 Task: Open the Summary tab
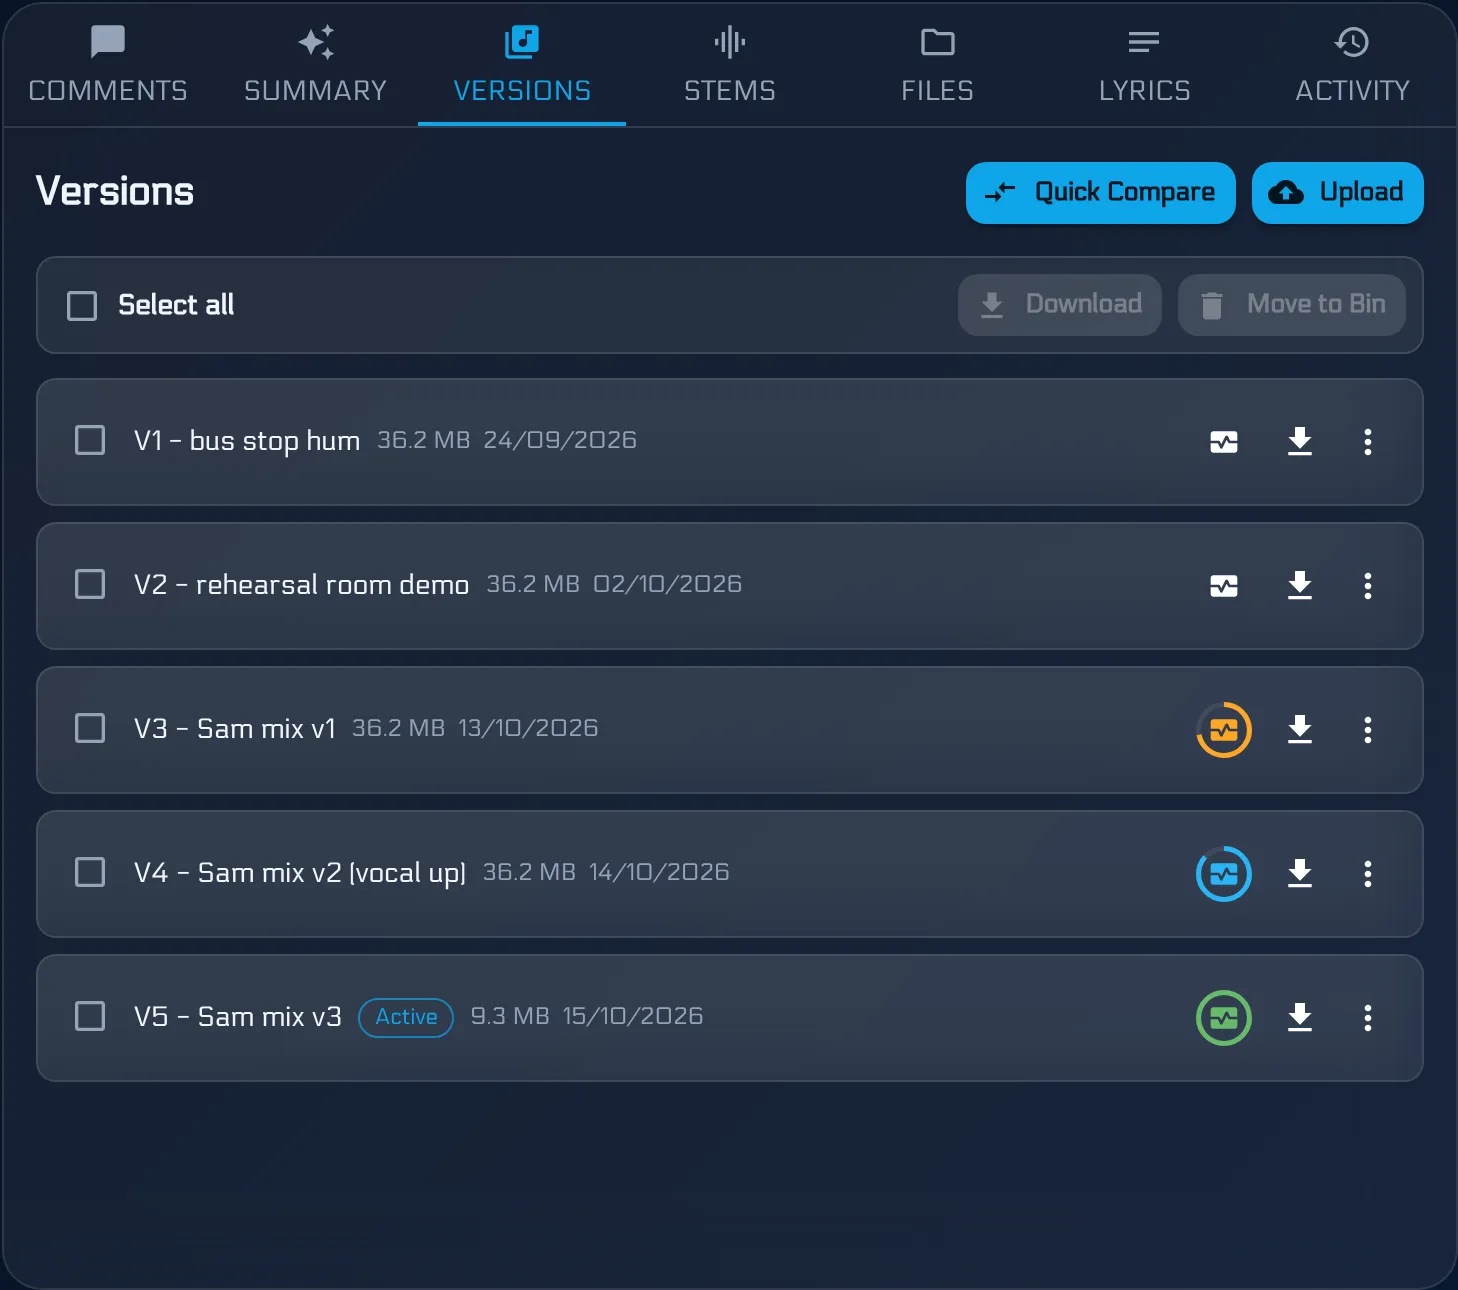[315, 65]
